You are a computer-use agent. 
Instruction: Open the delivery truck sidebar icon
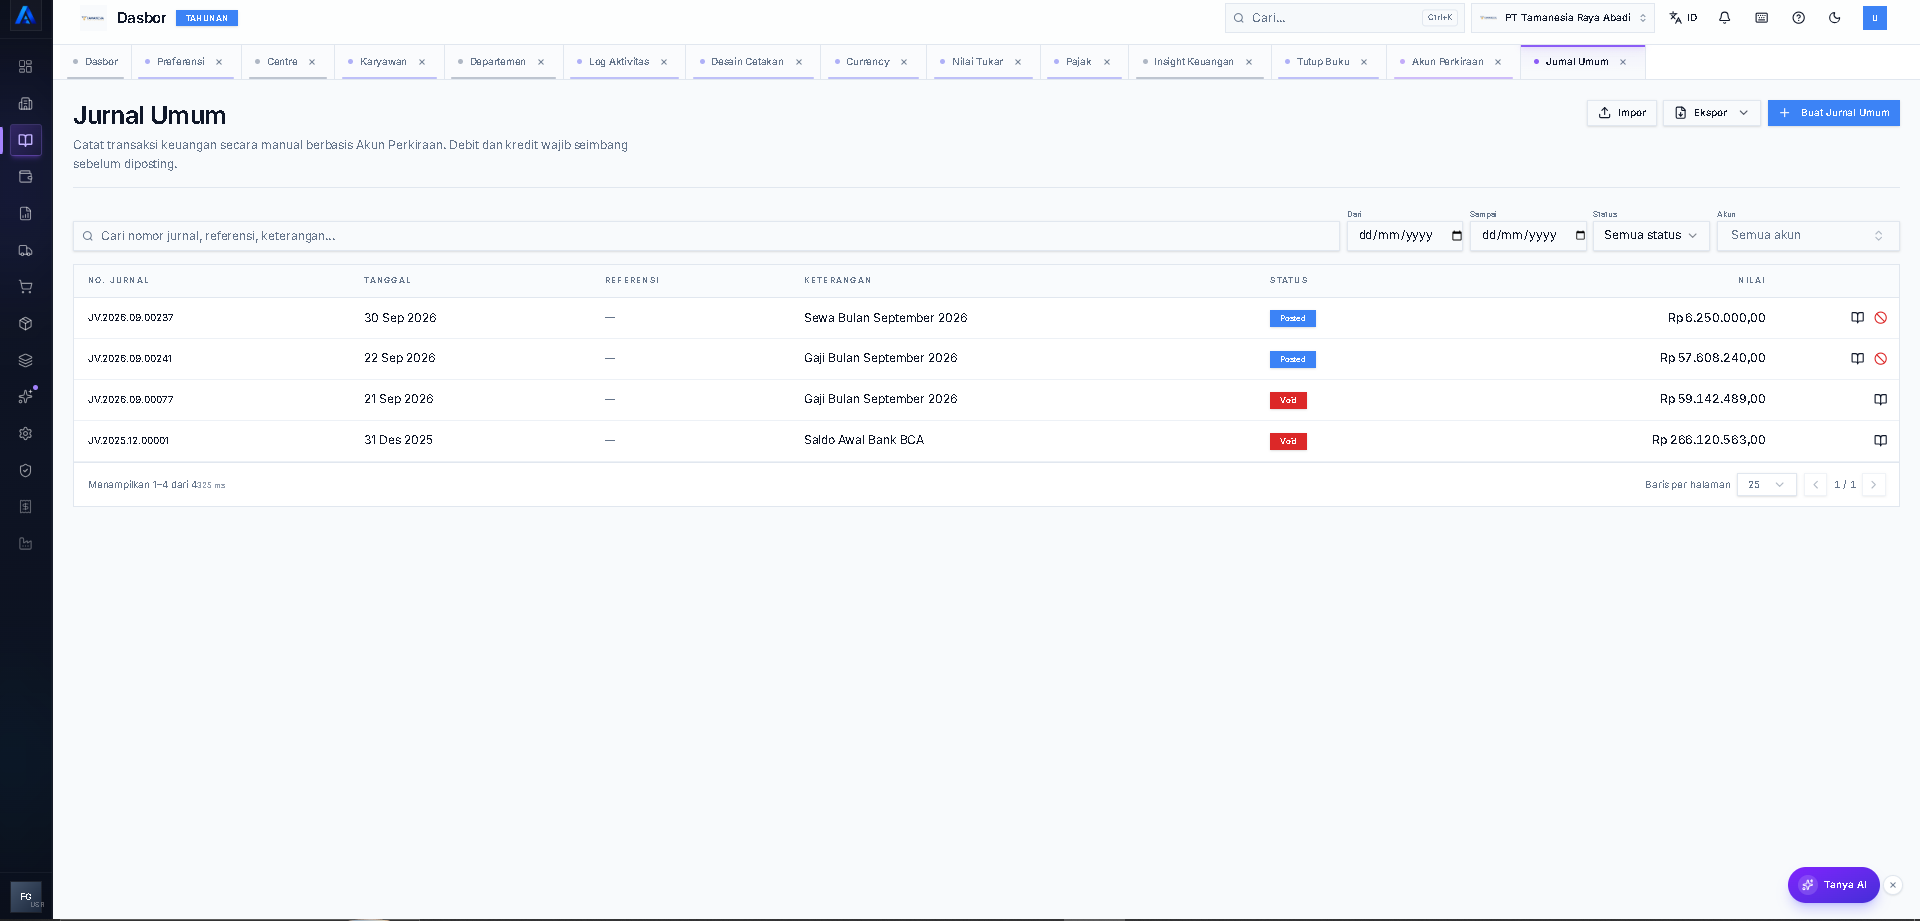pyautogui.click(x=26, y=250)
